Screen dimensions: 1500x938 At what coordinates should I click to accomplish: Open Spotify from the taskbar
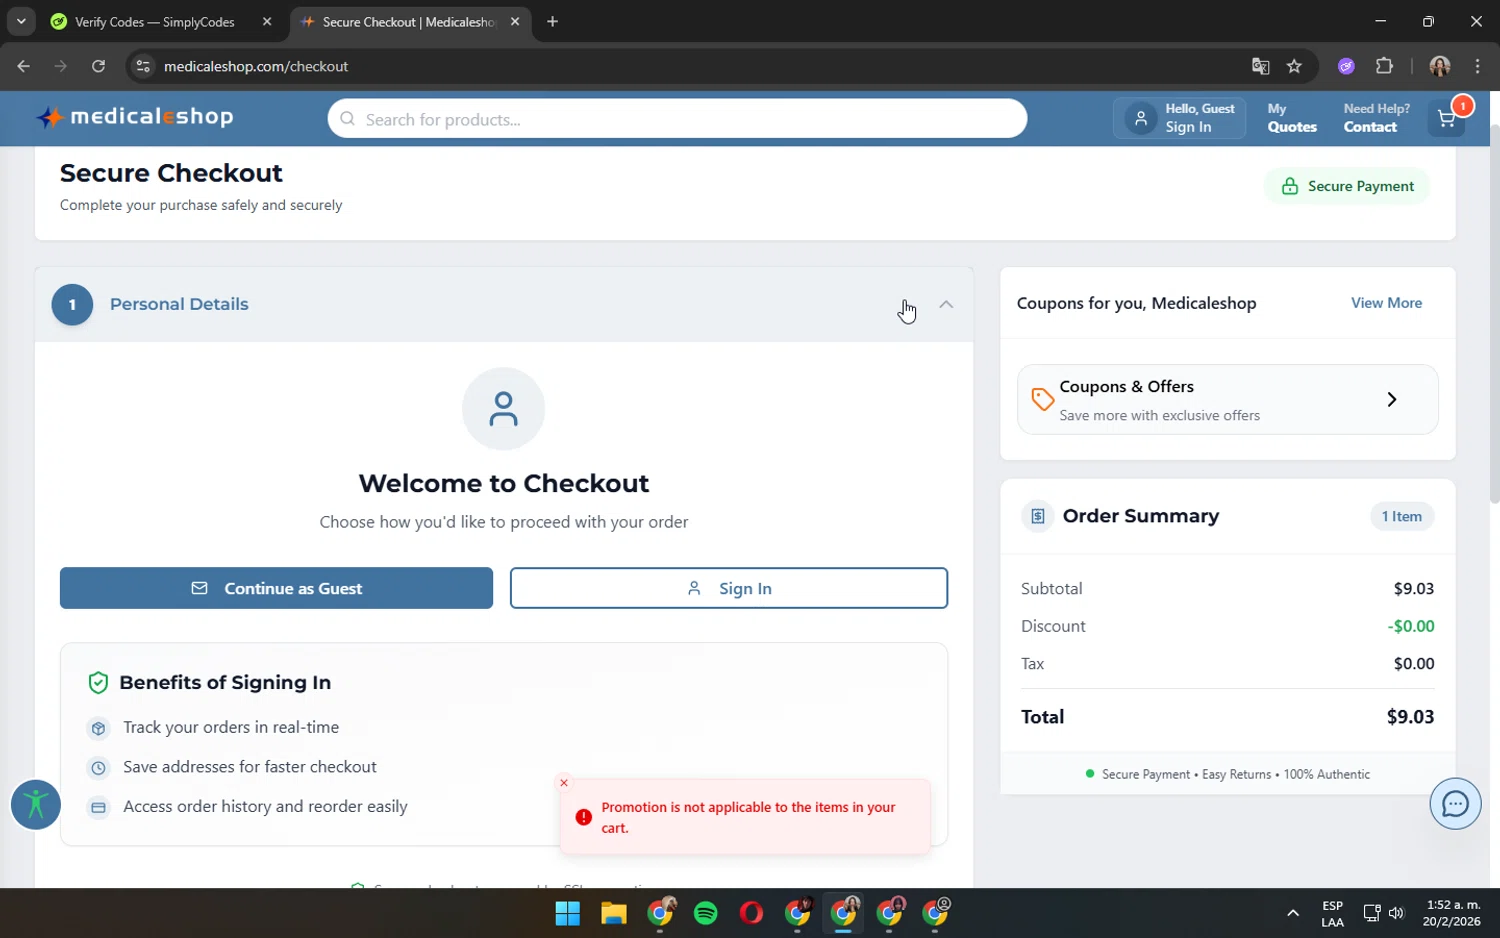pos(705,913)
